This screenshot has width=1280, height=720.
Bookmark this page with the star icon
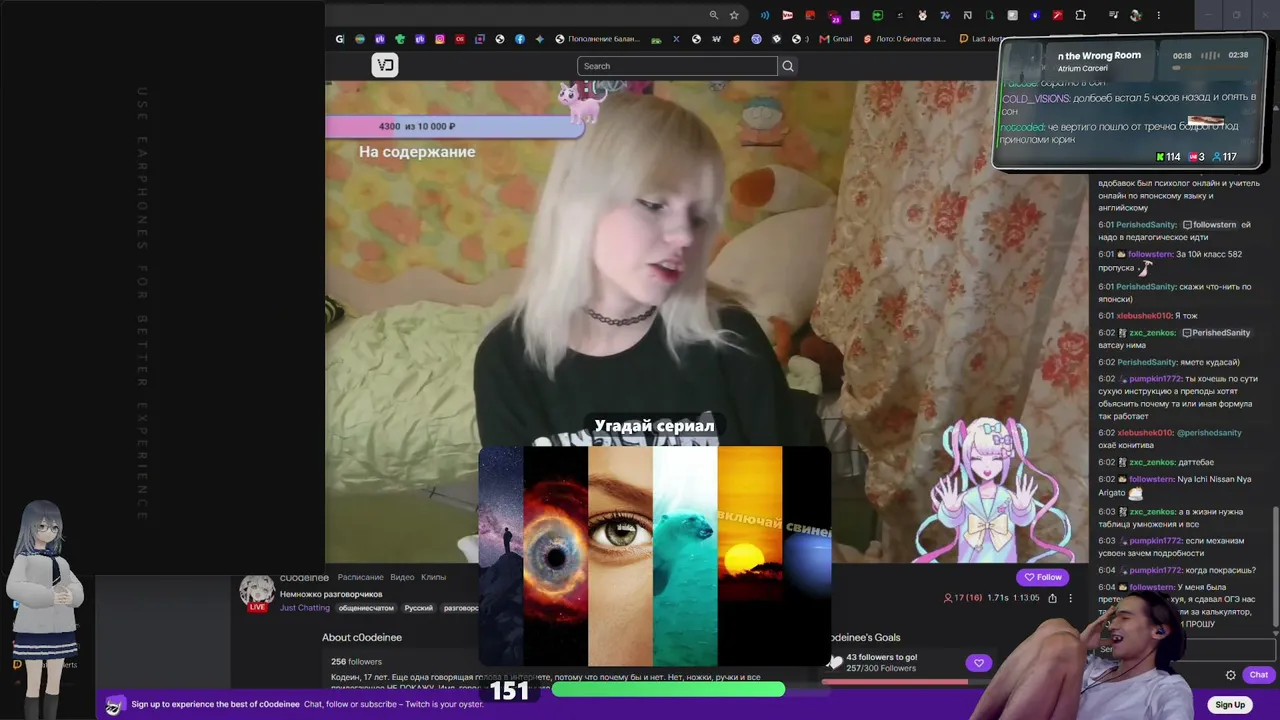click(x=734, y=15)
